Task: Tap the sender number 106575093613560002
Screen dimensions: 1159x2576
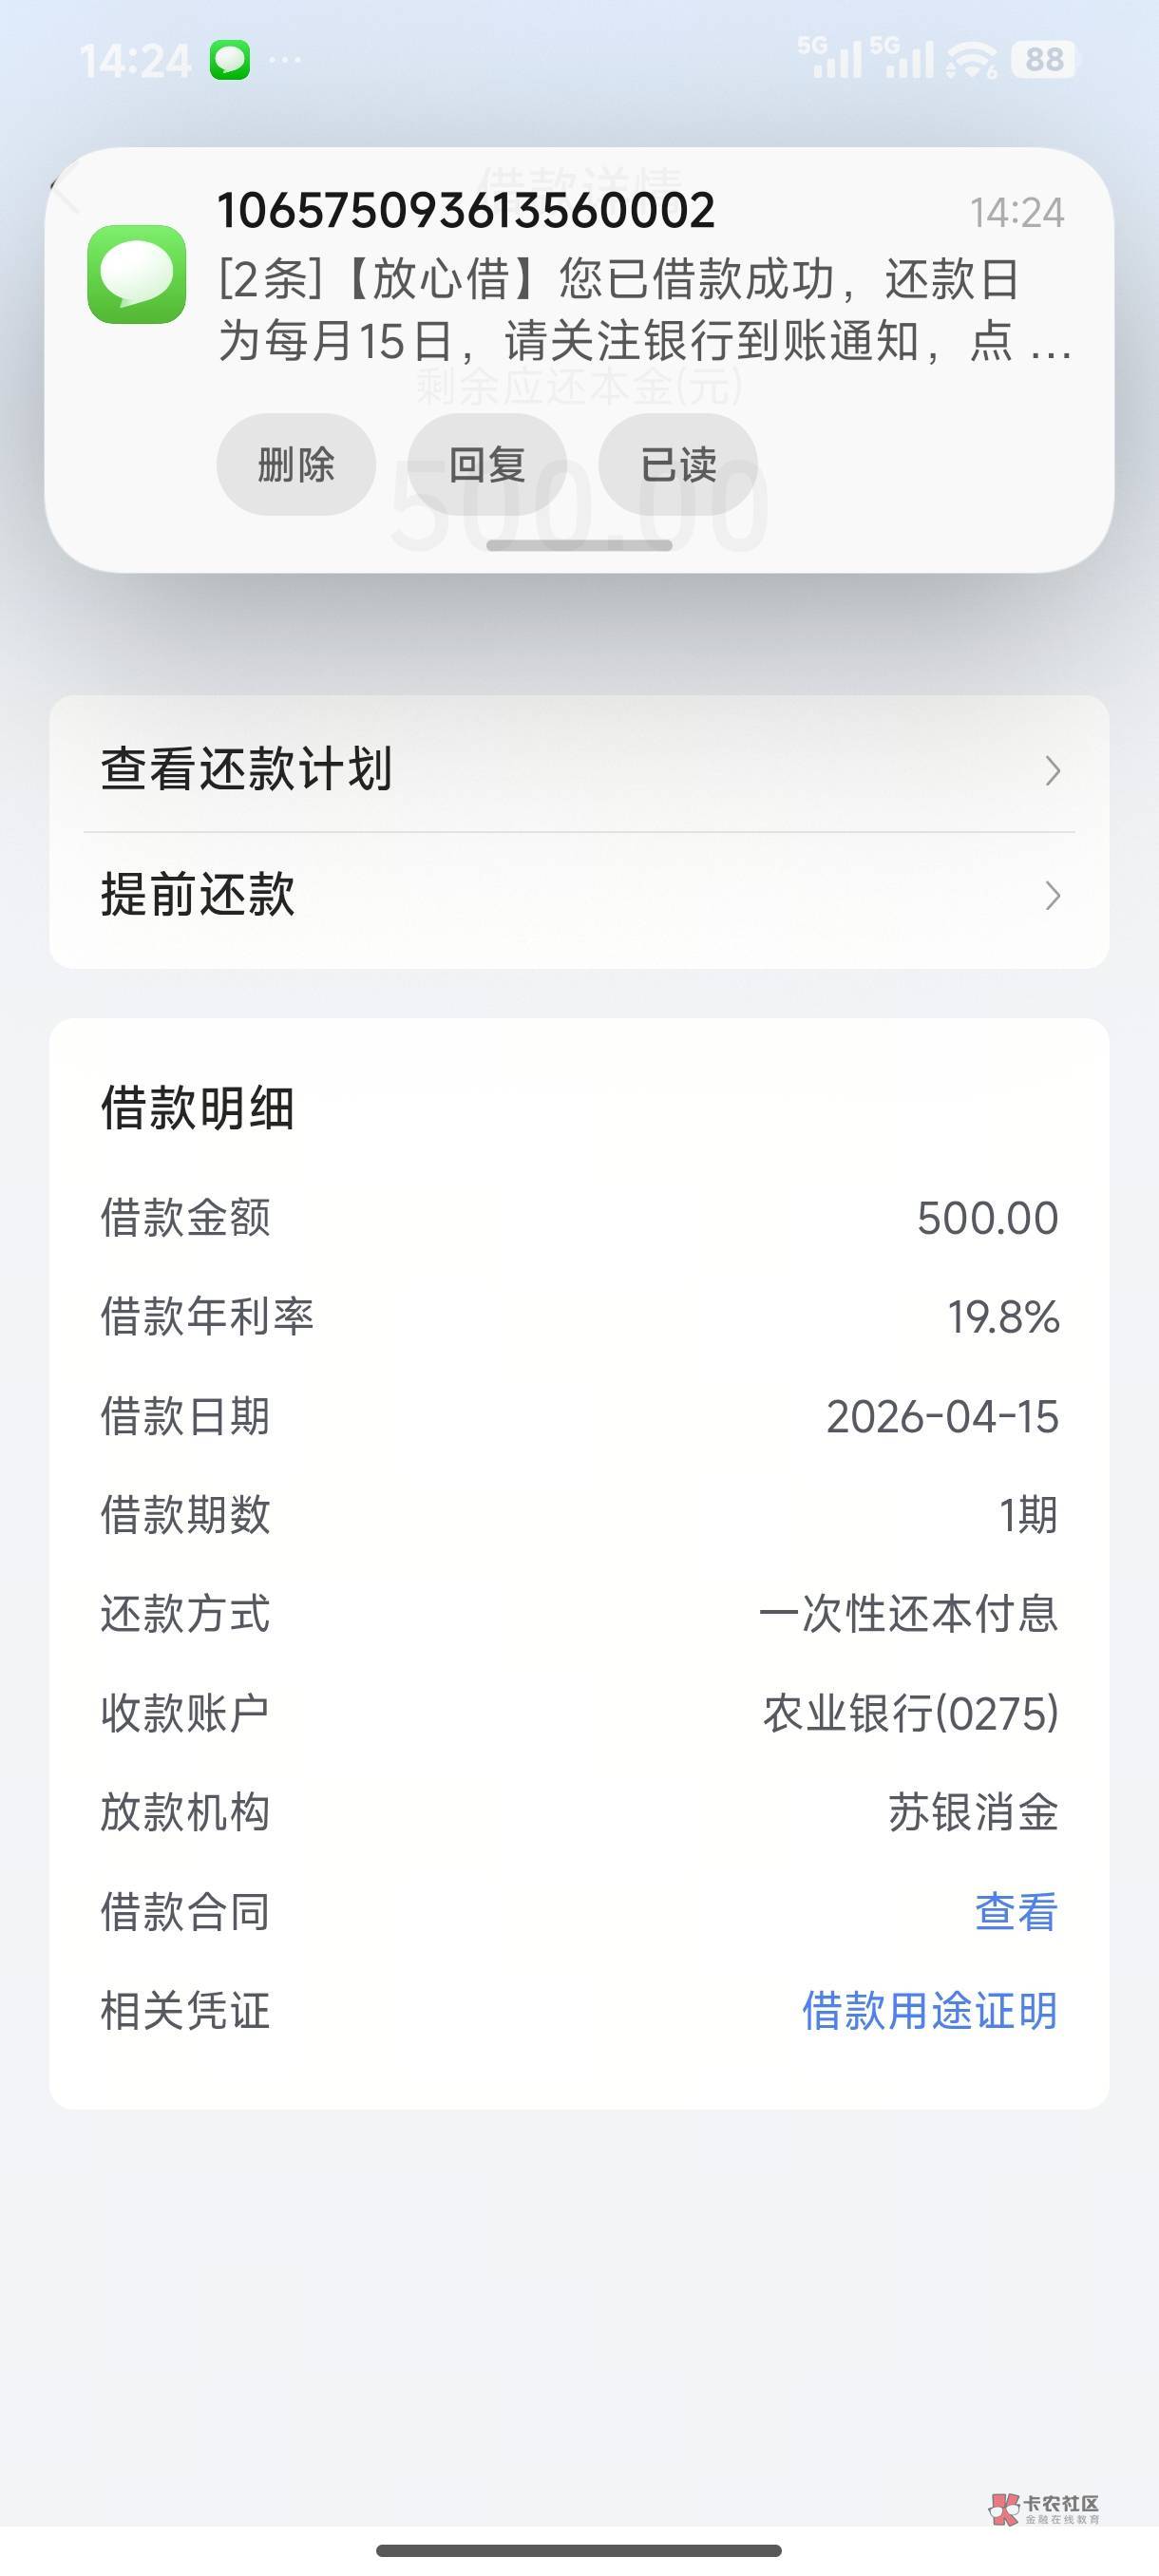Action: pos(466,210)
